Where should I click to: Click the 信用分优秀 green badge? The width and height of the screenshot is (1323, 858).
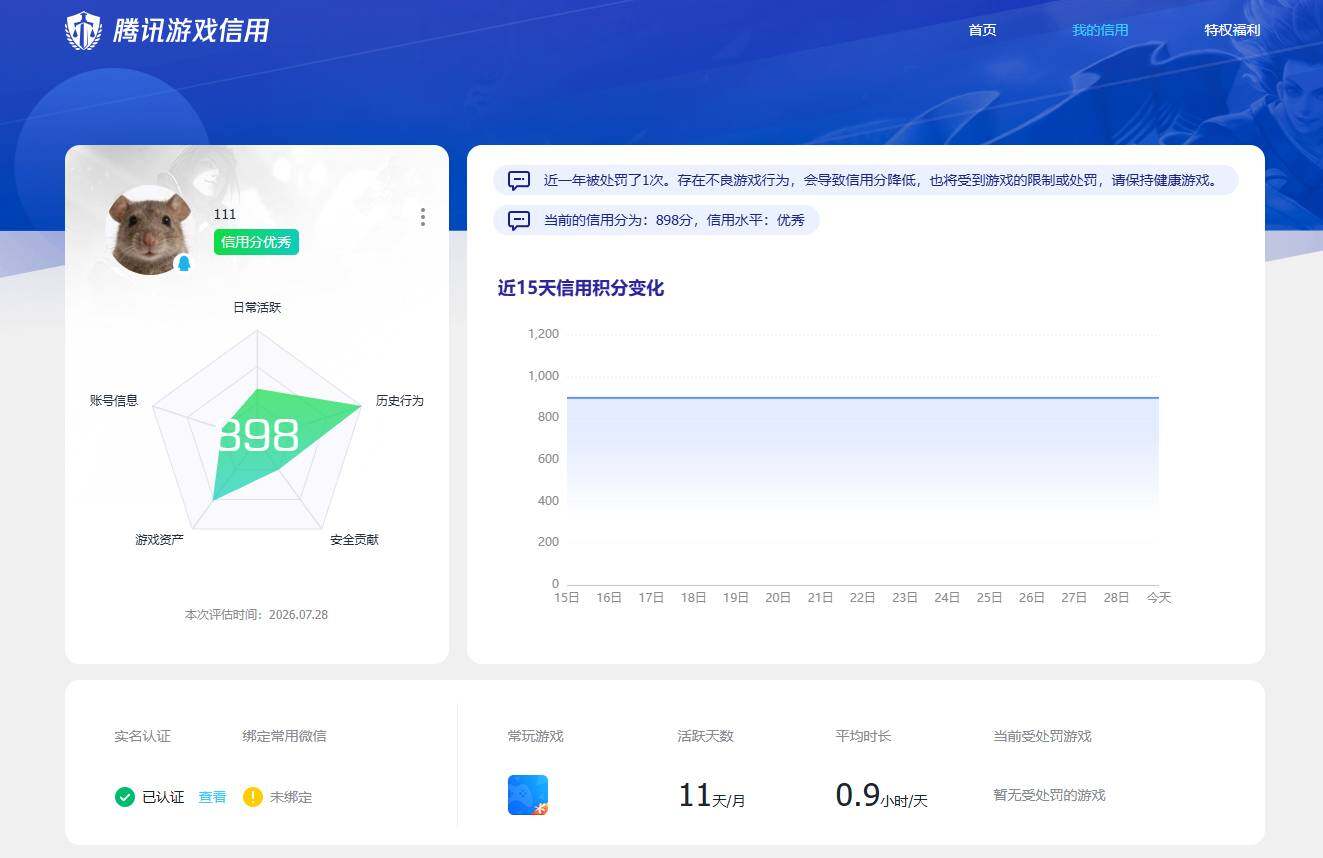click(256, 242)
